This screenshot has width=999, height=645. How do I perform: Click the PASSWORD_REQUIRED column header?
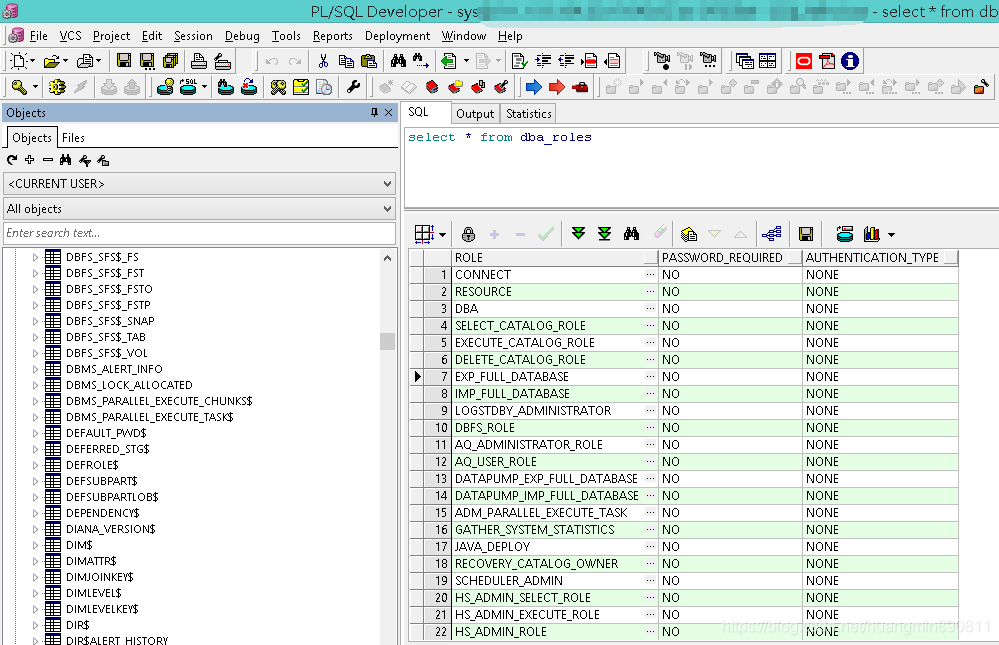pos(731,257)
